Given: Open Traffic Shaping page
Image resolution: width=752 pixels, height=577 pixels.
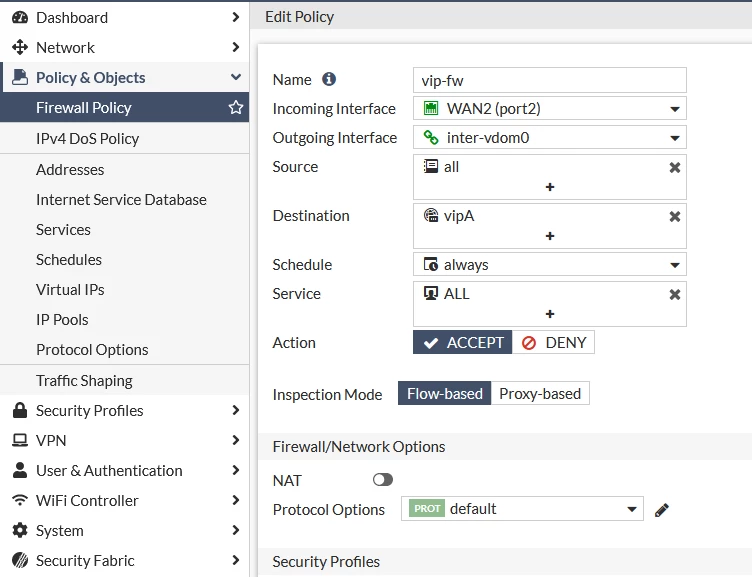Looking at the screenshot, I should (x=124, y=380).
